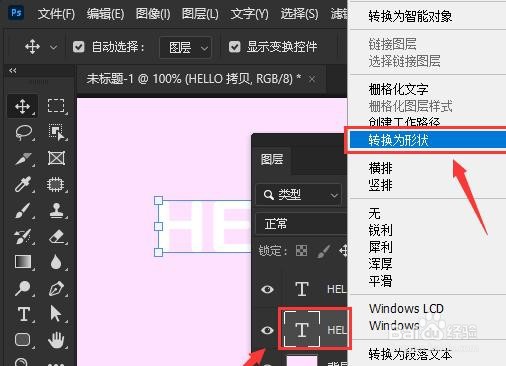This screenshot has width=506, height=366.
Task: Choose 竖排 in context menu
Action: click(380, 185)
